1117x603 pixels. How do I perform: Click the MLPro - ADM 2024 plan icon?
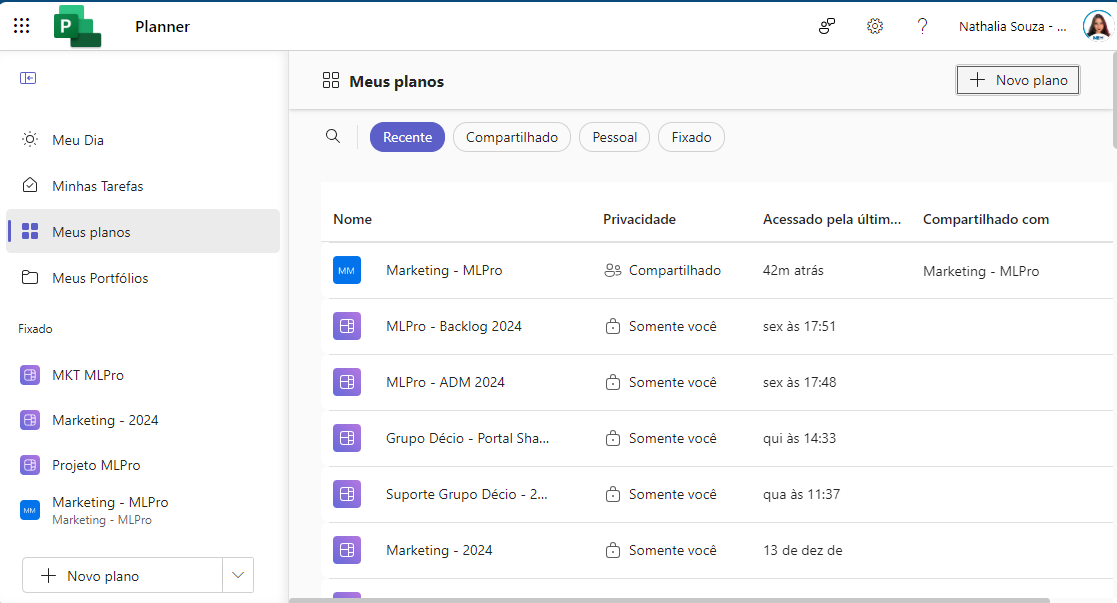[x=347, y=382]
